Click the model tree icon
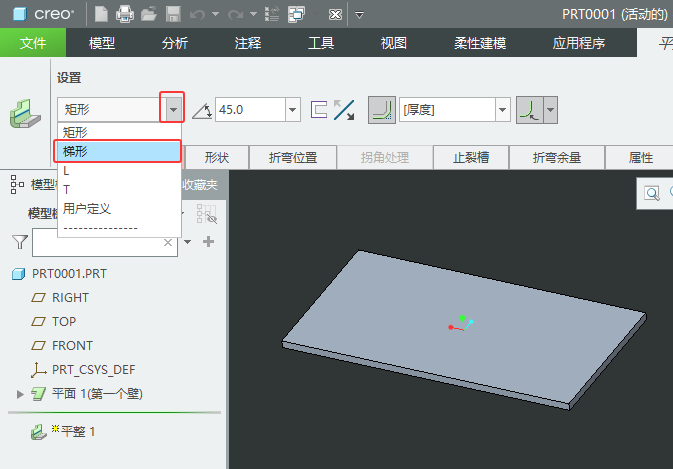The width and height of the screenshot is (673, 469). coord(17,185)
